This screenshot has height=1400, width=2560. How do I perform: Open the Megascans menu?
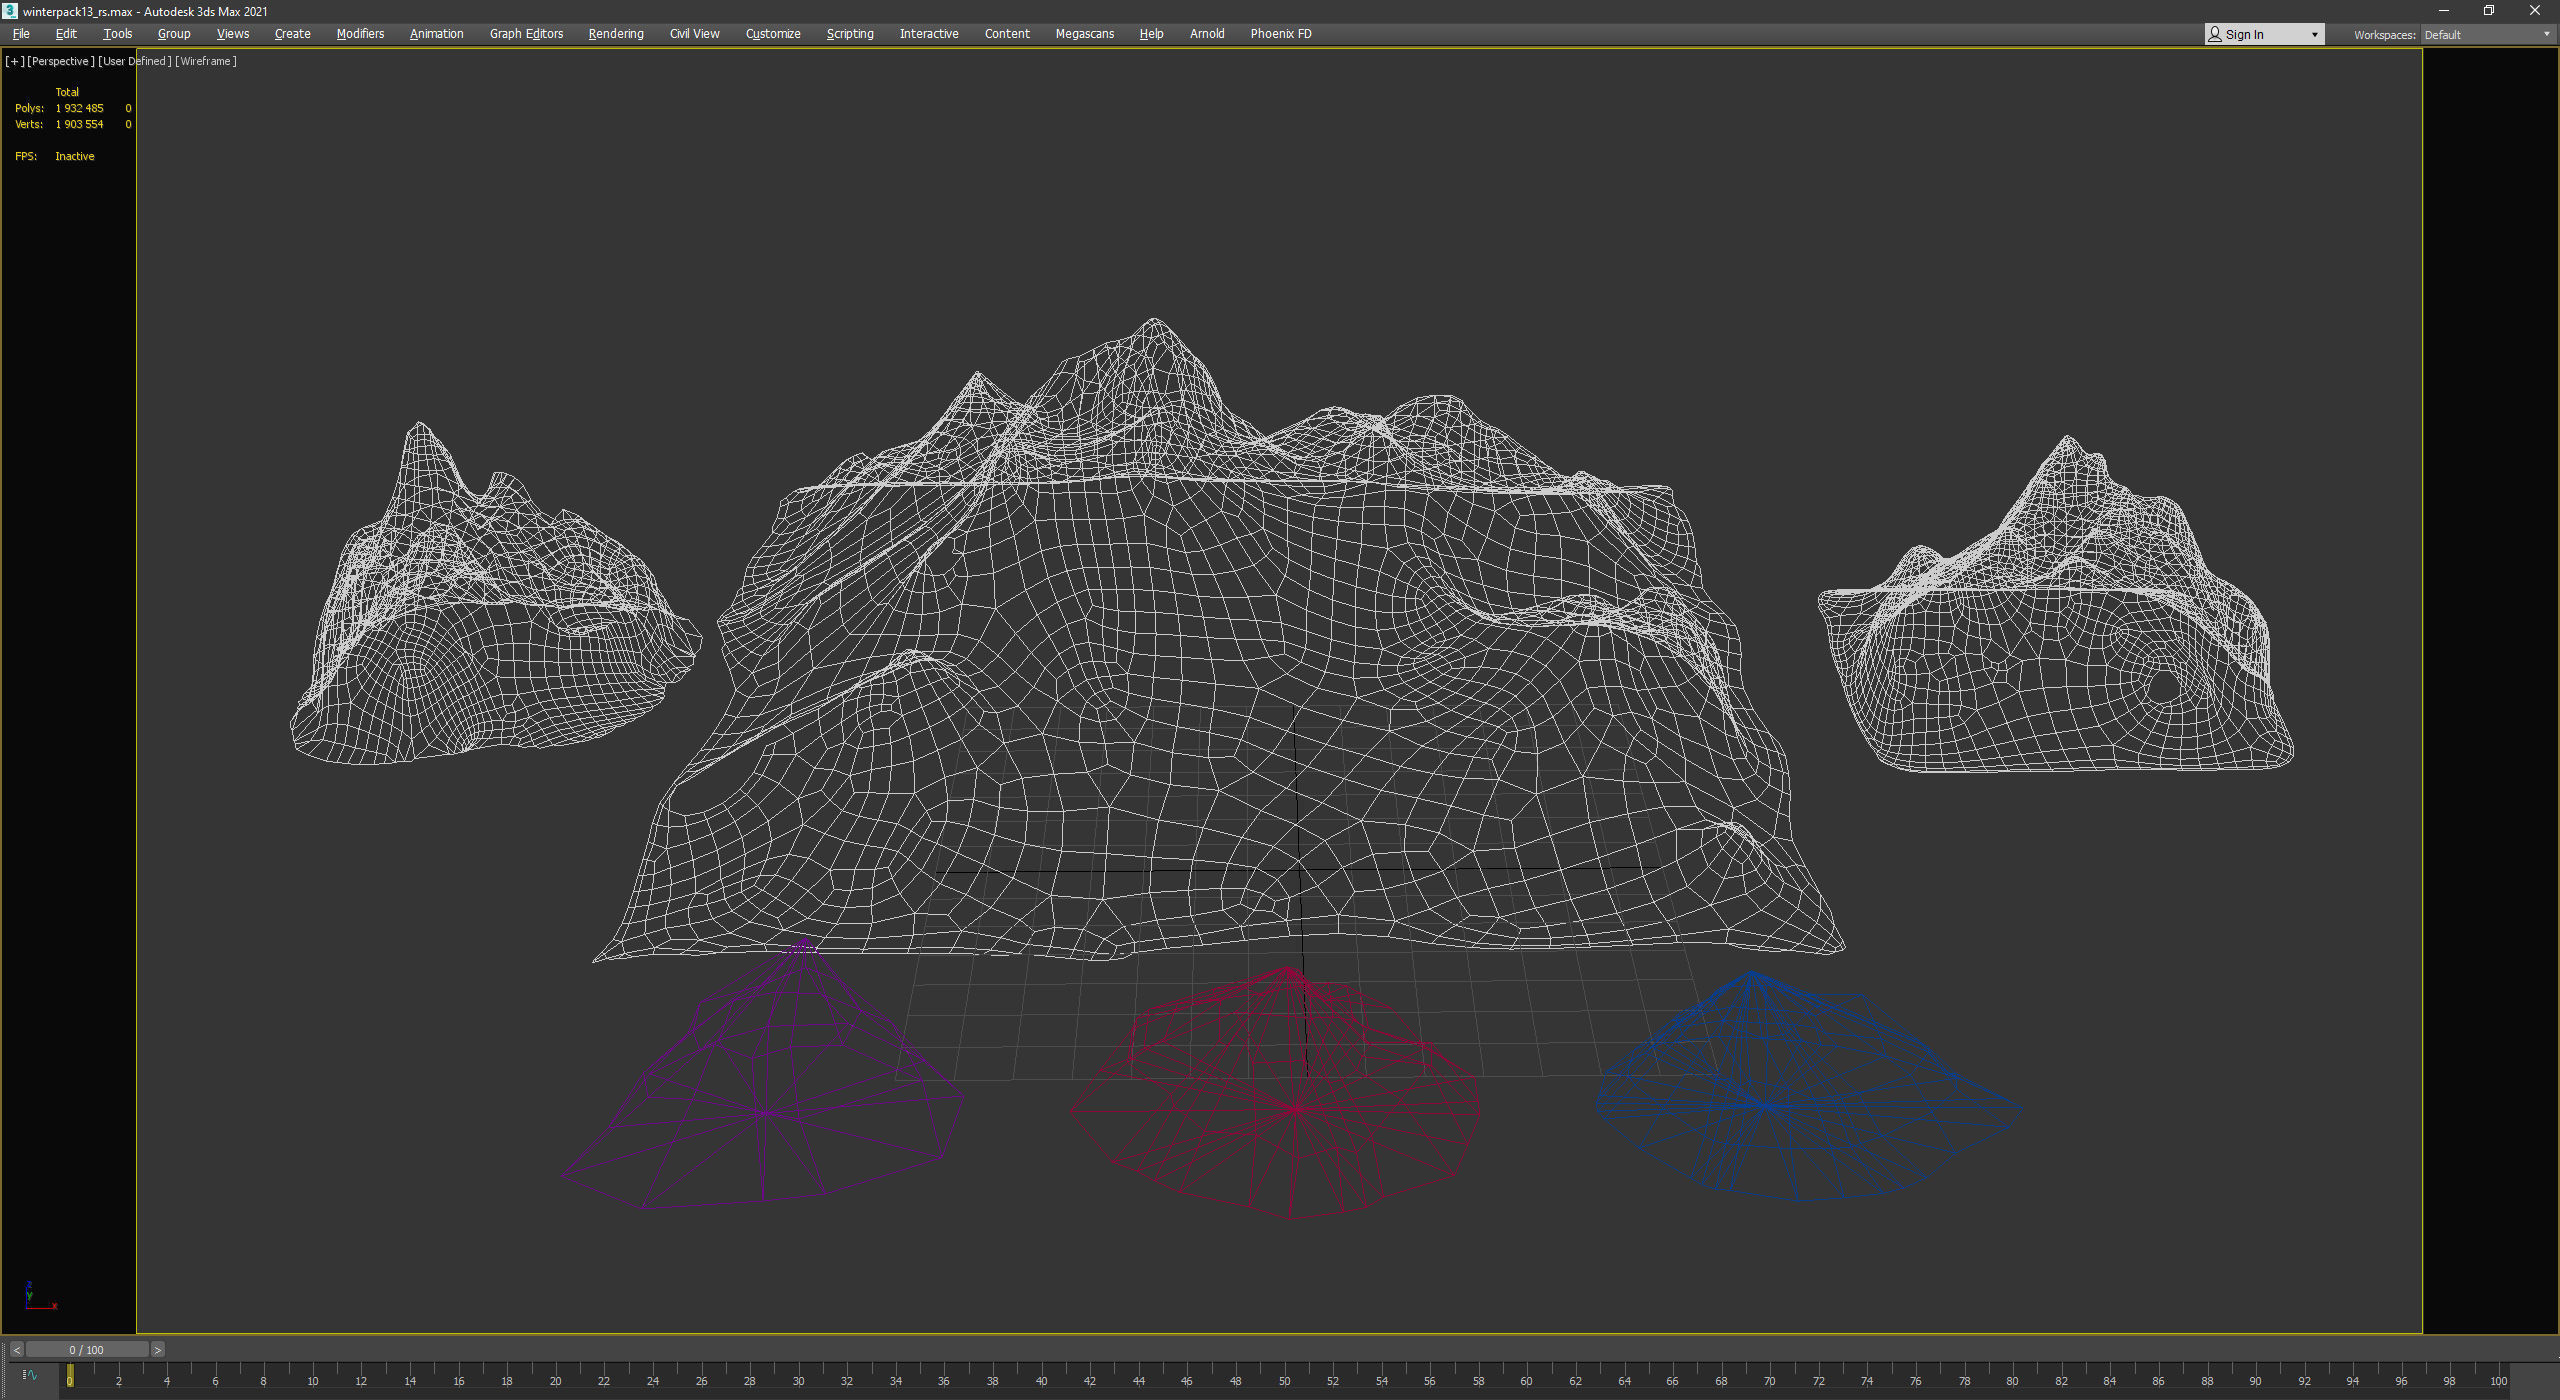coord(1084,34)
